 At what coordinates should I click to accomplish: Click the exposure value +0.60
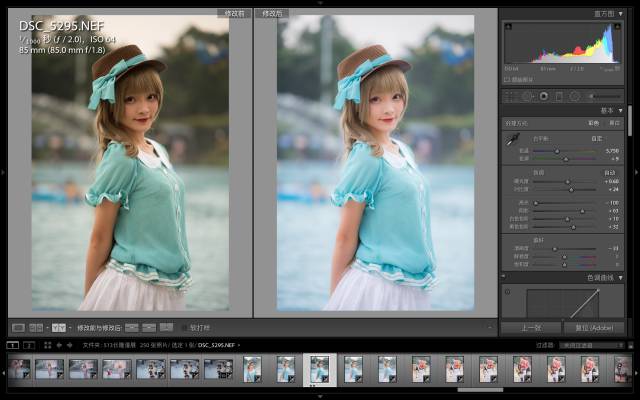[612, 181]
